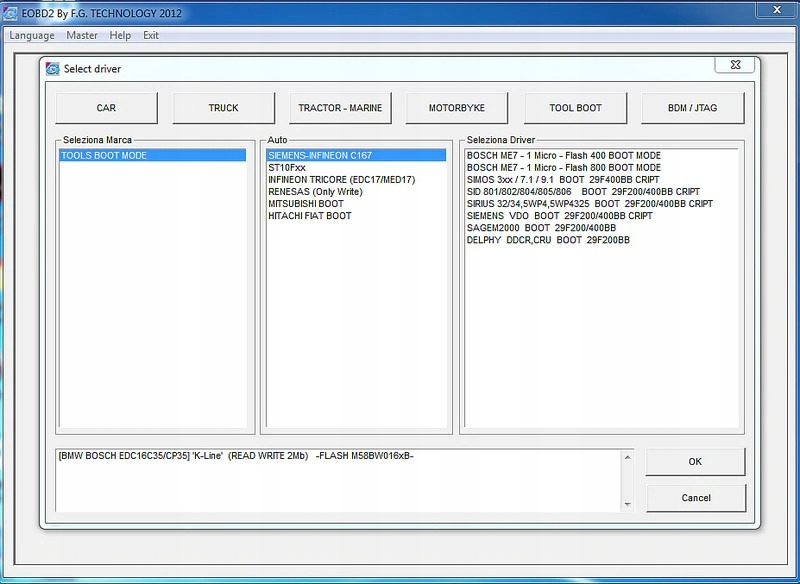Screen dimensions: 800x584
Task: Choose the MOTORBYKE category button
Action: click(457, 108)
